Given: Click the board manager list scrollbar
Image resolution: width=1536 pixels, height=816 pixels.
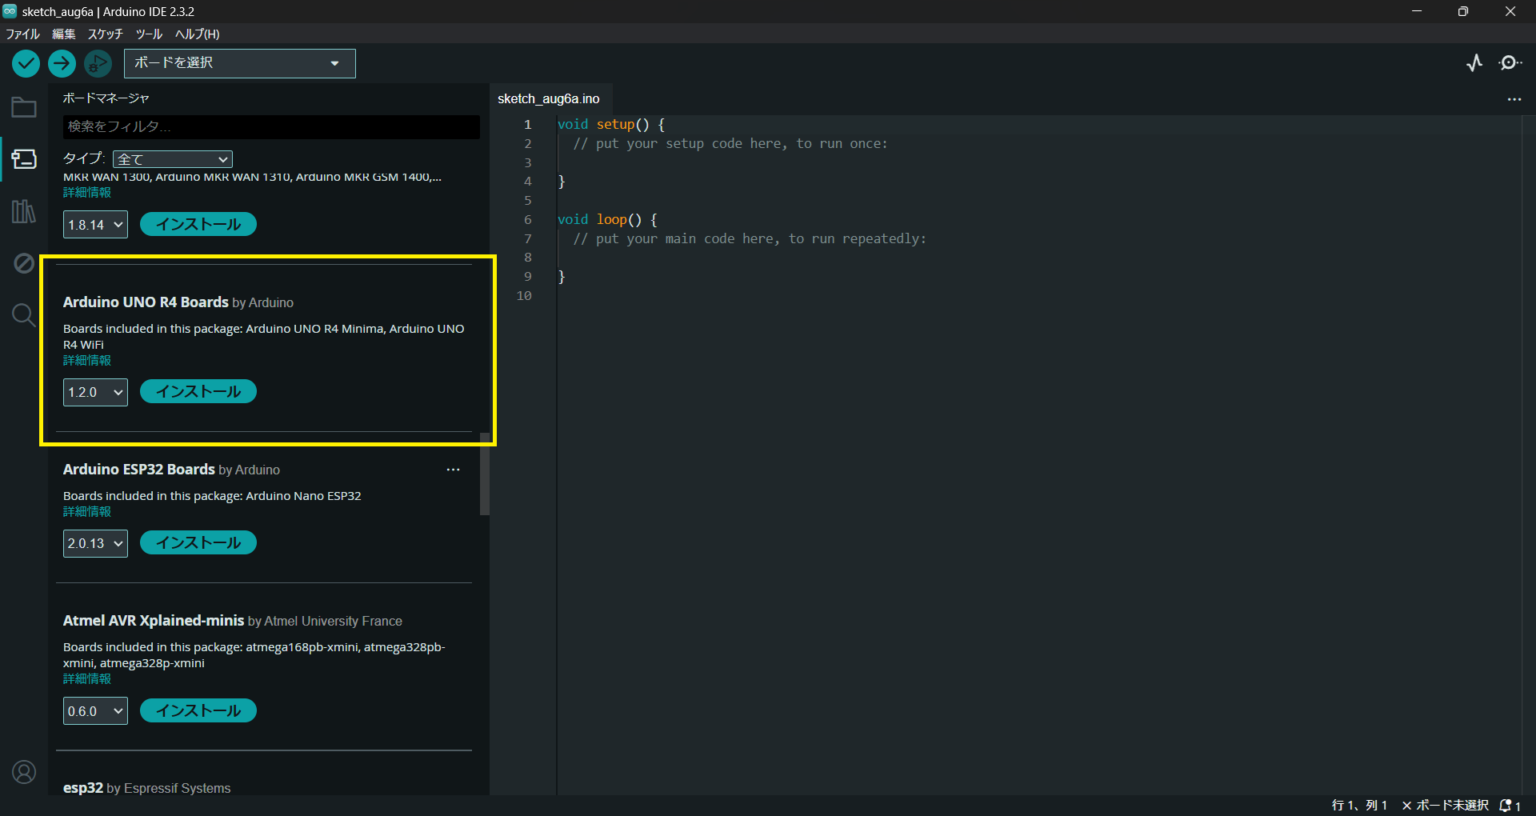Looking at the screenshot, I should [485, 474].
